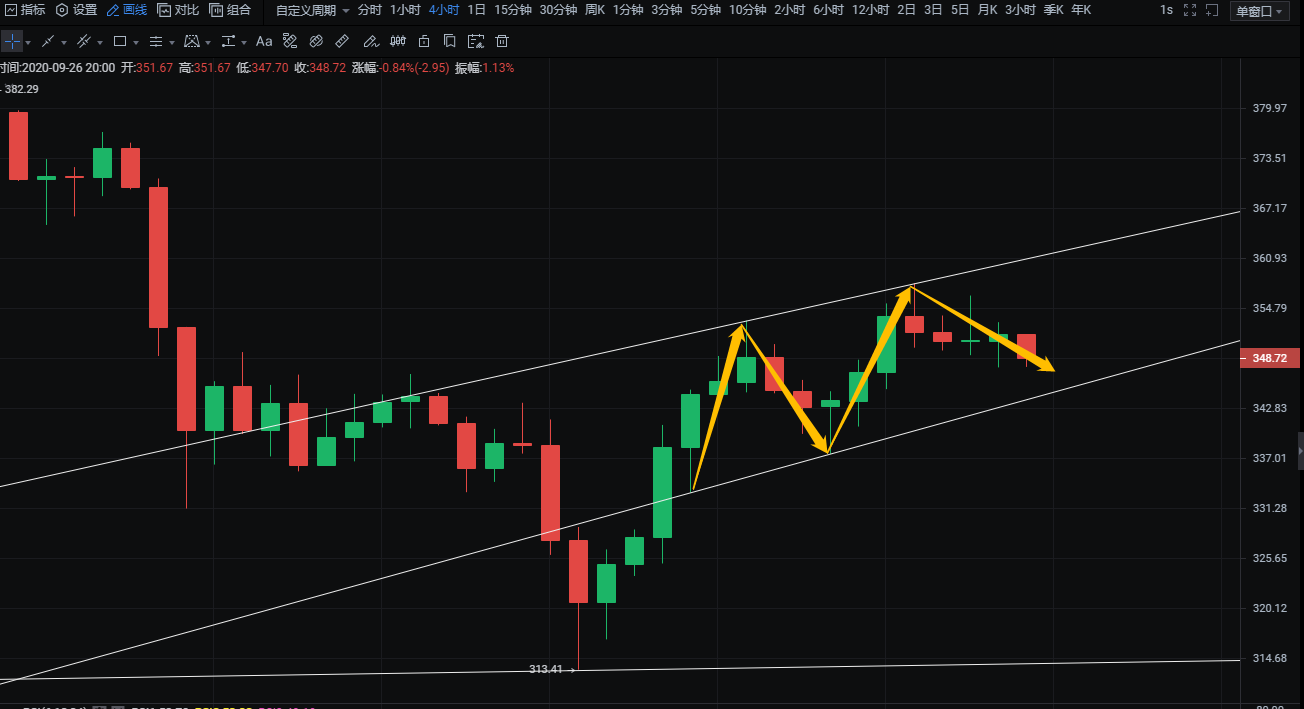Expand the rectangle tool dropdown arrow
The width and height of the screenshot is (1304, 709).
(137, 43)
